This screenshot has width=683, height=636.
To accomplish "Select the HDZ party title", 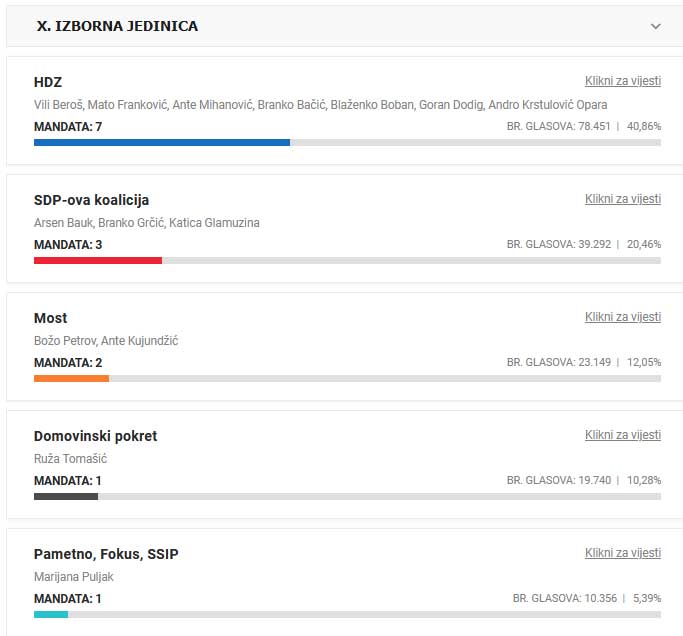I will (x=48, y=82).
